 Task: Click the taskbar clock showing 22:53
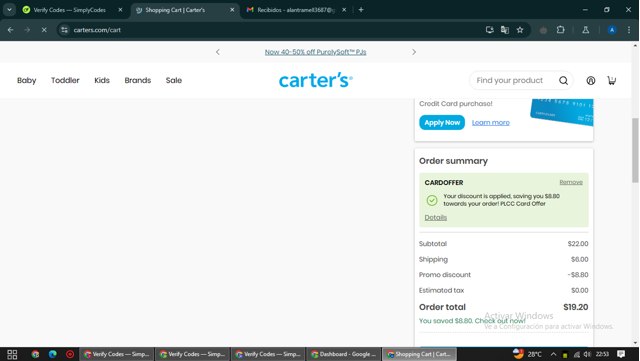(x=602, y=354)
